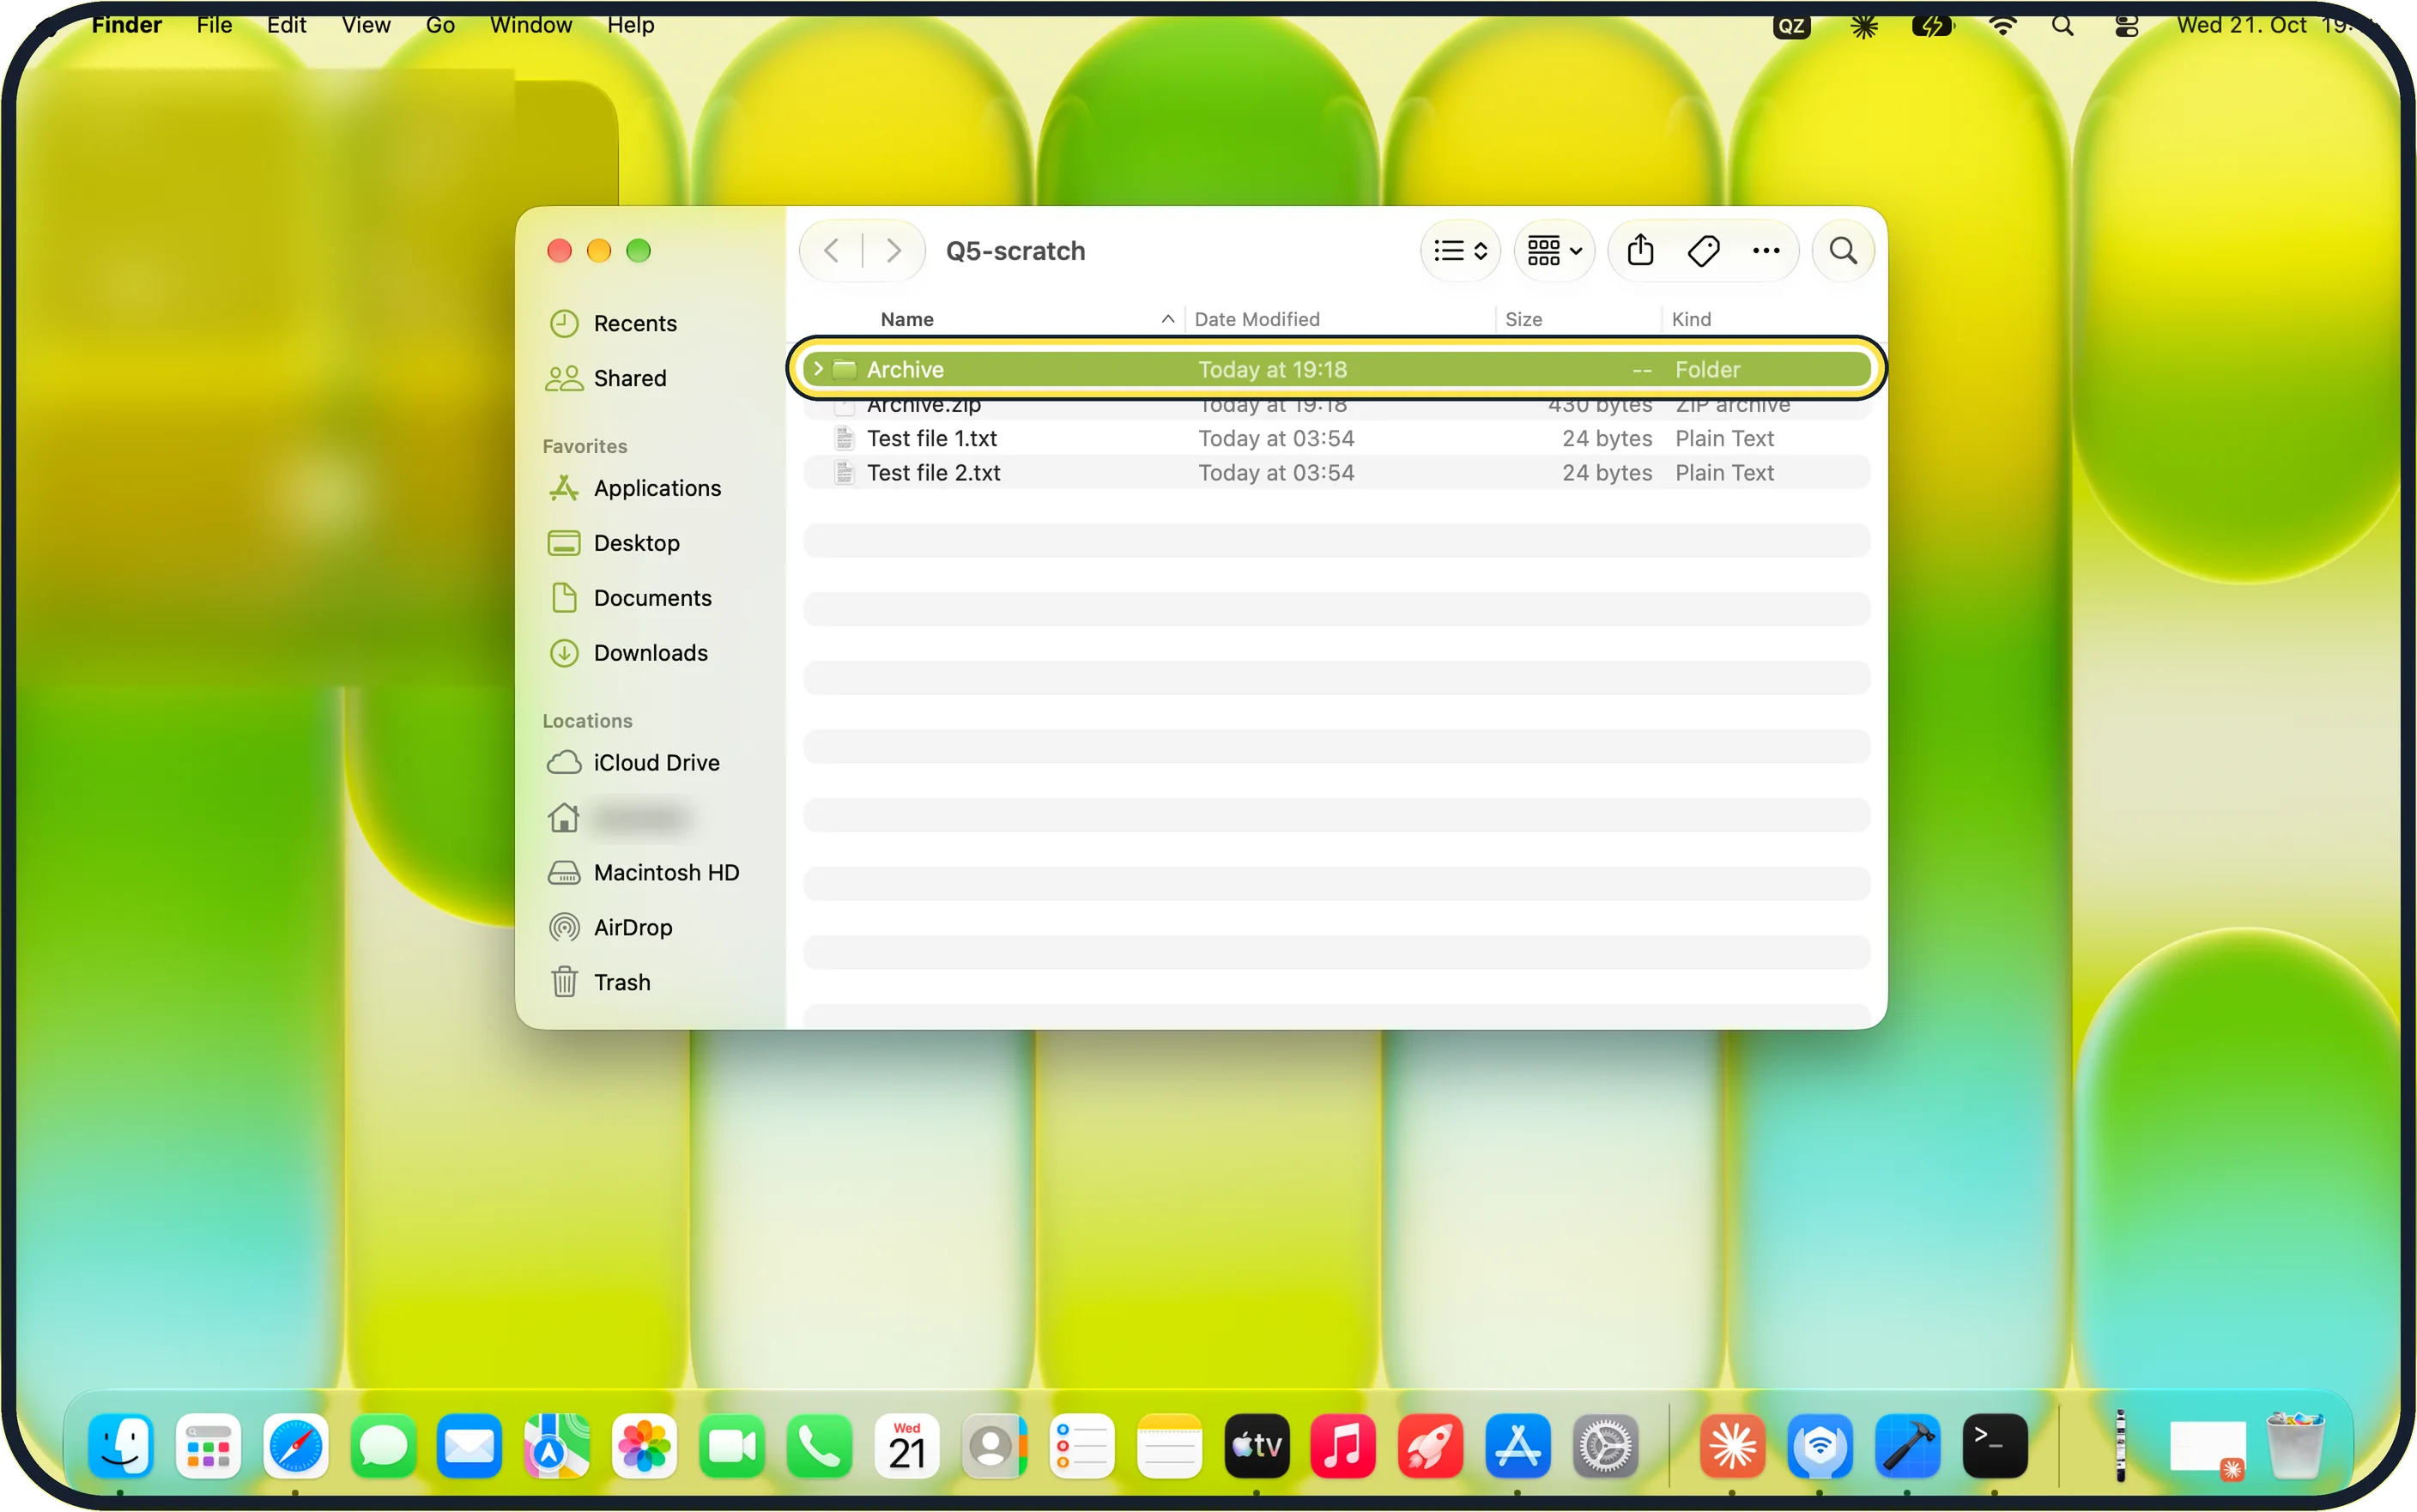Open the File menu
Image resolution: width=2417 pixels, height=1512 pixels.
click(x=214, y=24)
